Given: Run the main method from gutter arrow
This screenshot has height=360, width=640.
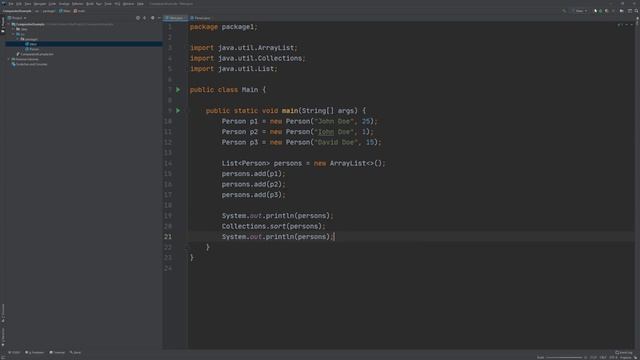Looking at the screenshot, I should point(178,111).
